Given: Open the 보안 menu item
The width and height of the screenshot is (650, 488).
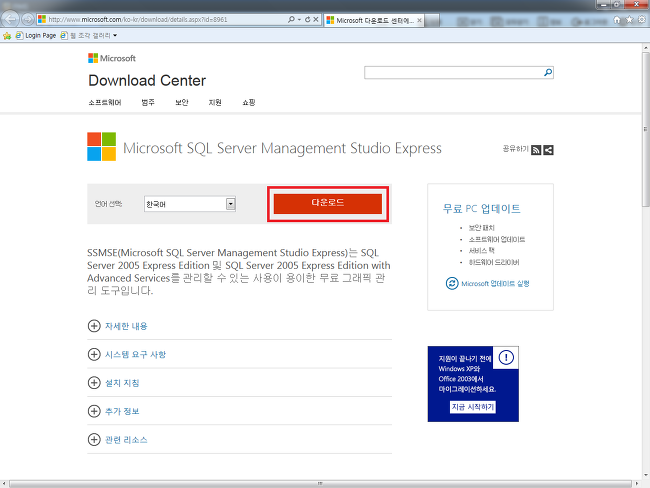Looking at the screenshot, I should coord(182,102).
